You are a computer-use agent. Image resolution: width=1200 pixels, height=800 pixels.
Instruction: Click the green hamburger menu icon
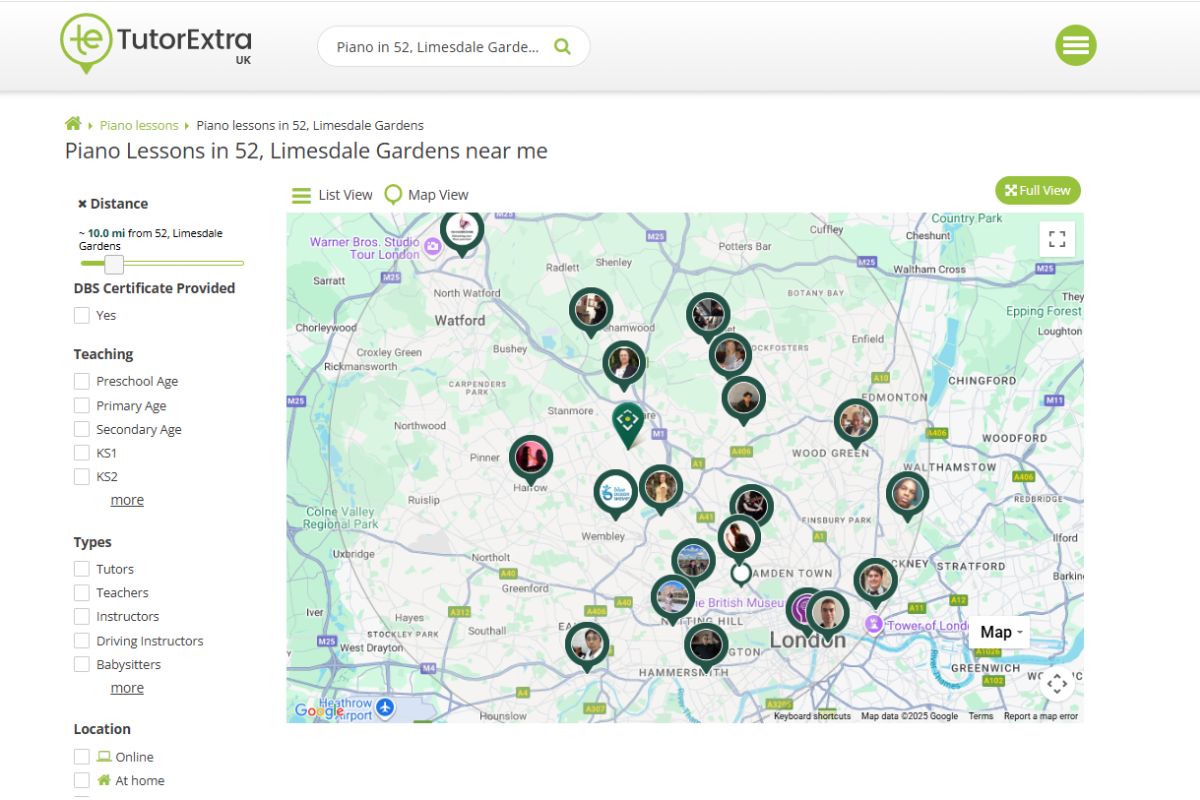point(1076,45)
